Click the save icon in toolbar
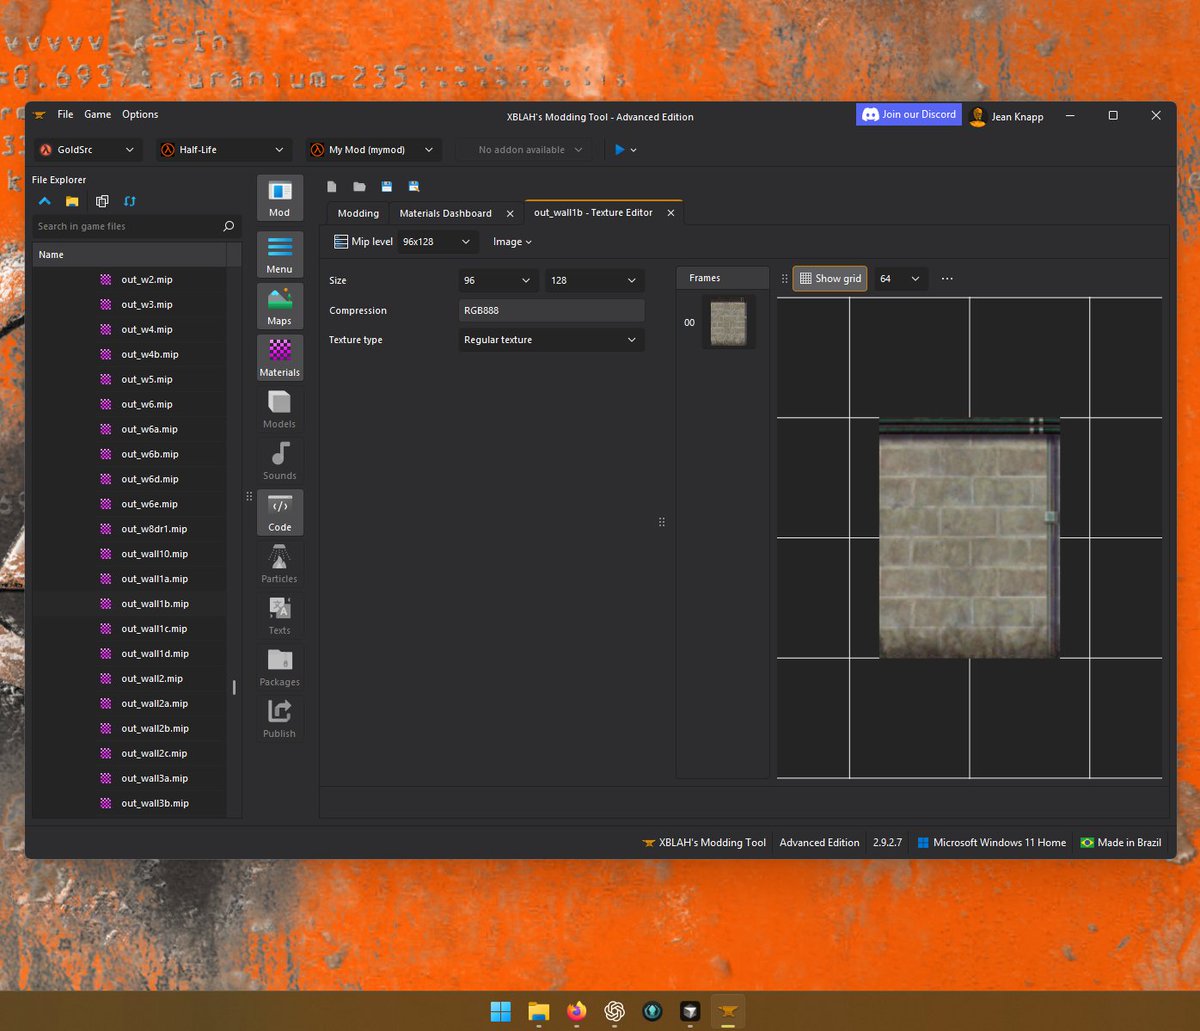 coord(386,186)
